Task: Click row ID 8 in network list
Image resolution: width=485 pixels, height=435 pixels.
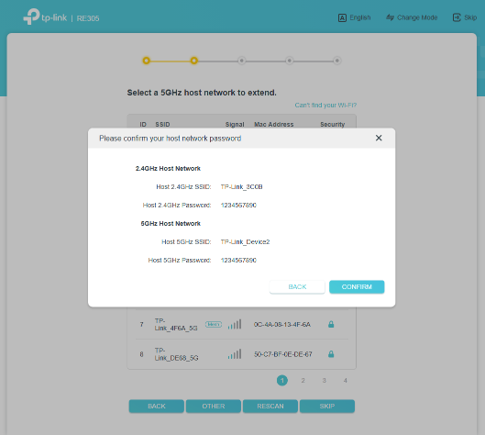Action: click(x=142, y=354)
